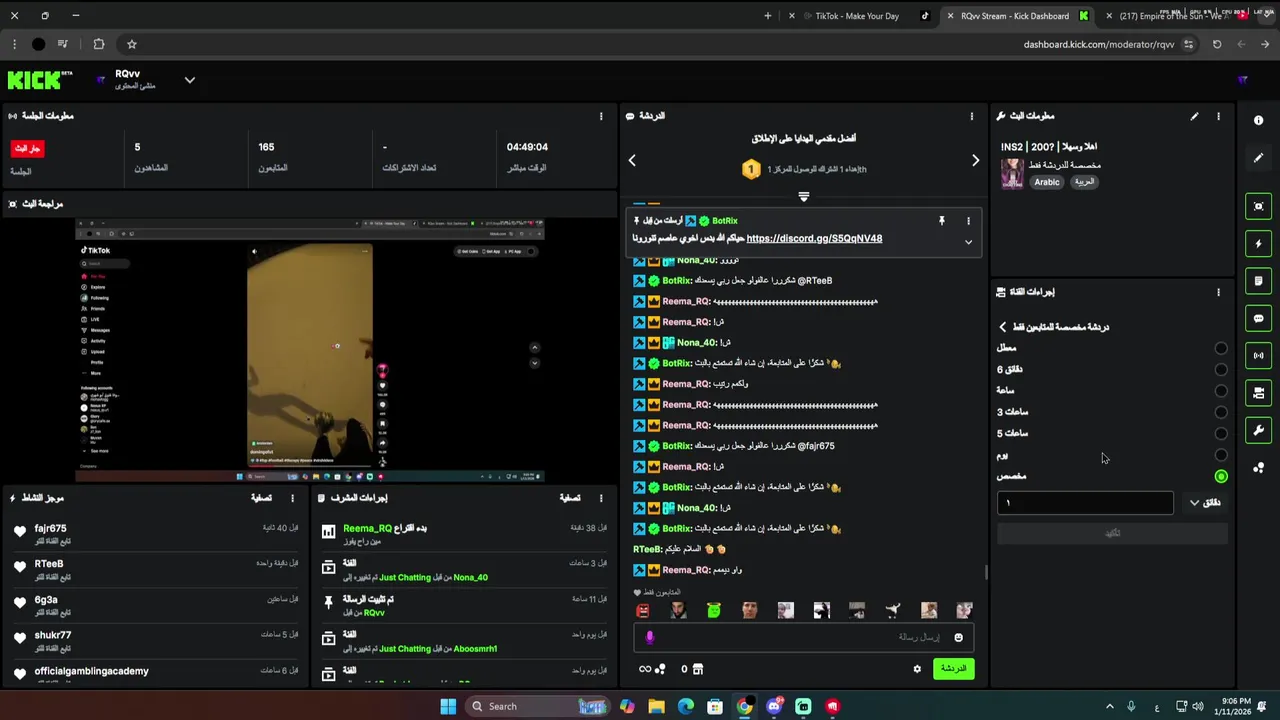
Task: Click the stream preview video thumbnail
Action: point(310,350)
